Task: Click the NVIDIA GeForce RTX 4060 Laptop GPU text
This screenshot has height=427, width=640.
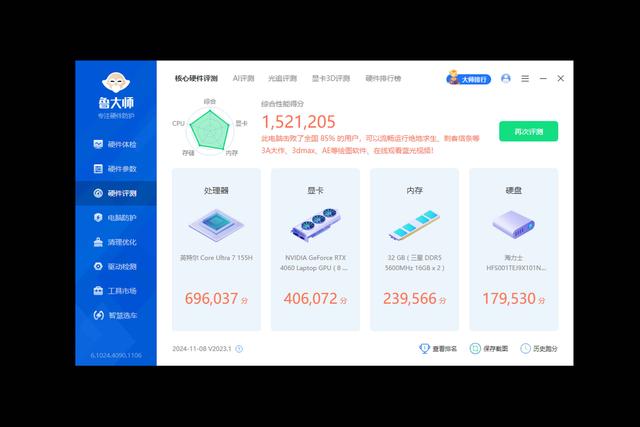Action: 316,263
